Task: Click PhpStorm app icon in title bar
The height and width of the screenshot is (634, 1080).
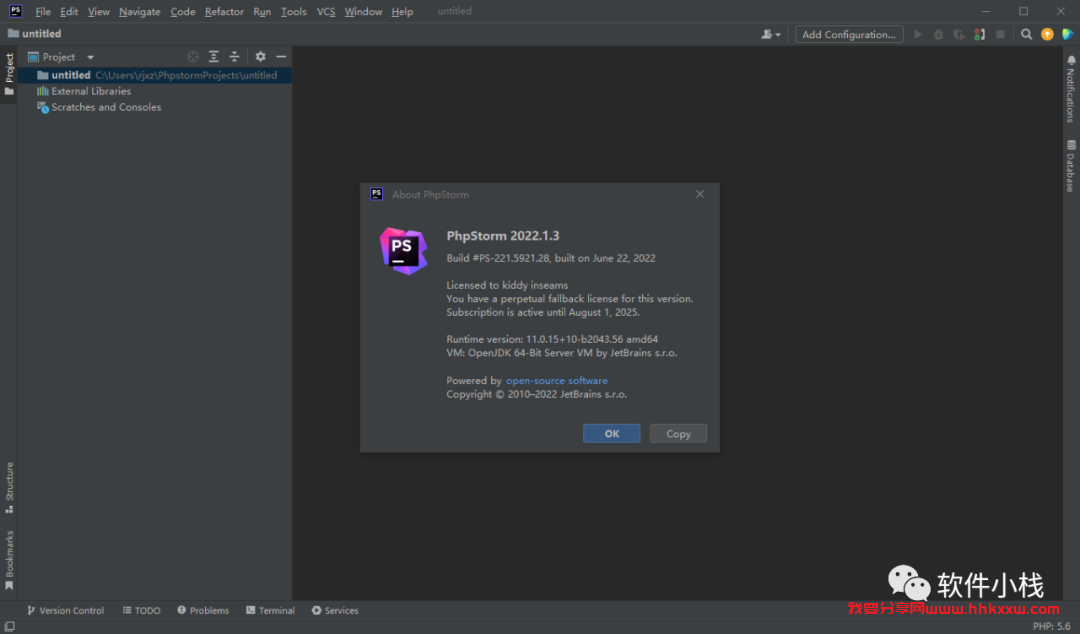Action: (15, 11)
